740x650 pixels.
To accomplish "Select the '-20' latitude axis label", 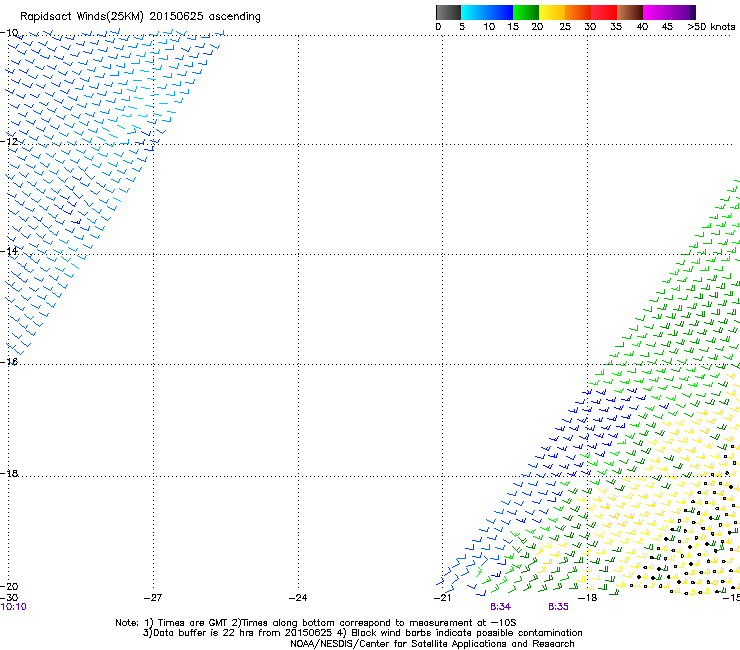I will click(x=9, y=586).
